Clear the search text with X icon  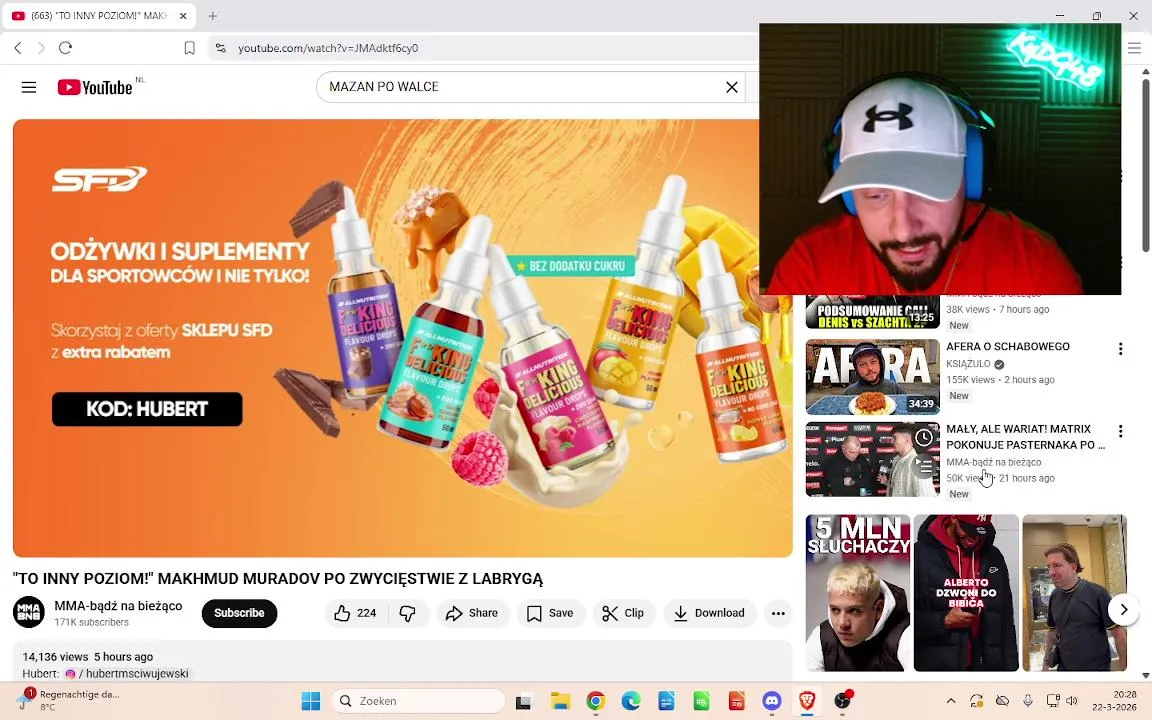pyautogui.click(x=732, y=87)
